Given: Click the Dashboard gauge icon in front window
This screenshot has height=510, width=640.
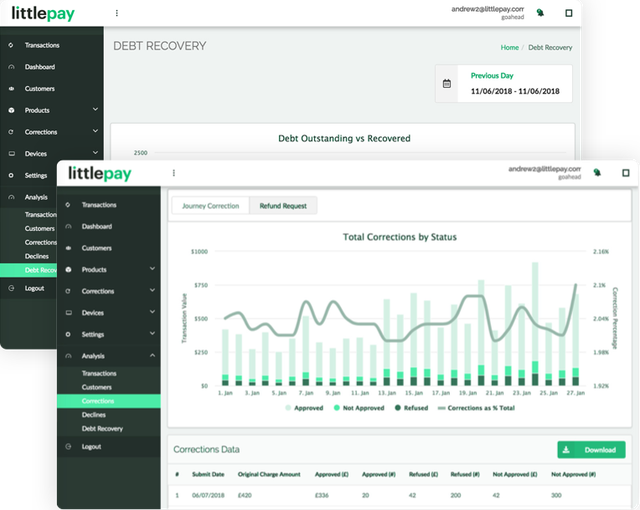Looking at the screenshot, I should pyautogui.click(x=68, y=226).
